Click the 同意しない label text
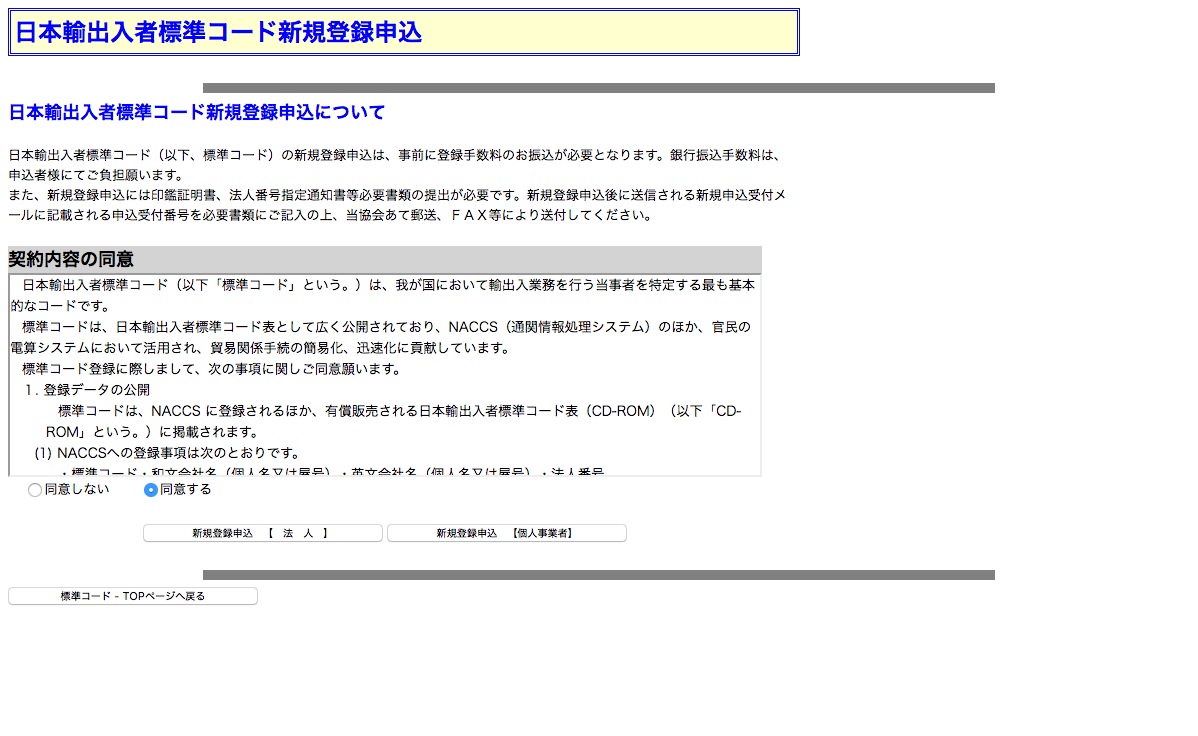 [x=77, y=489]
